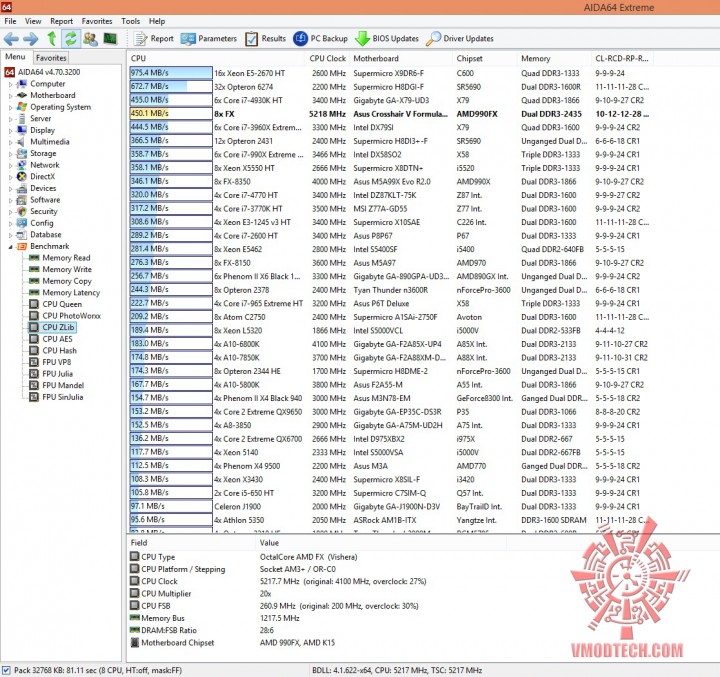Sort by the Chipset column header
This screenshot has width=720, height=677.
tap(485, 58)
